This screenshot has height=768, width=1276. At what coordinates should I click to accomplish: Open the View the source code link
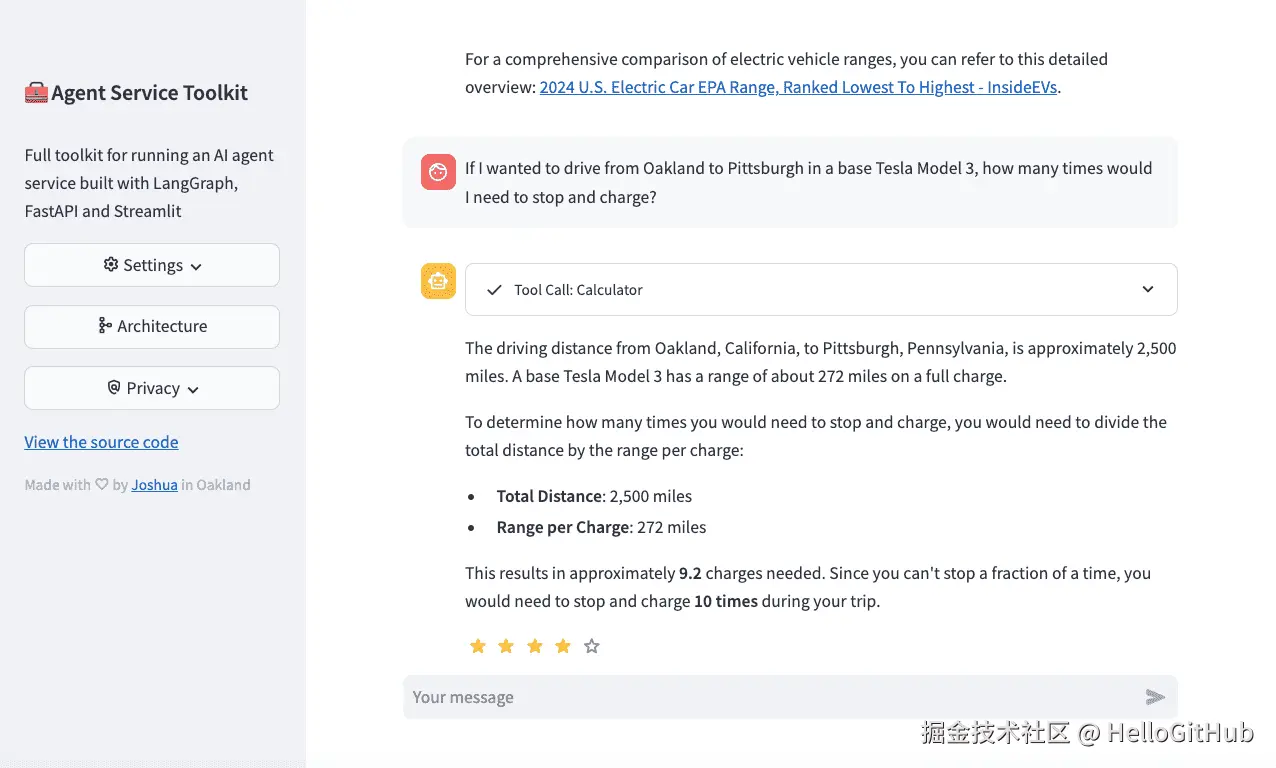[x=101, y=442]
